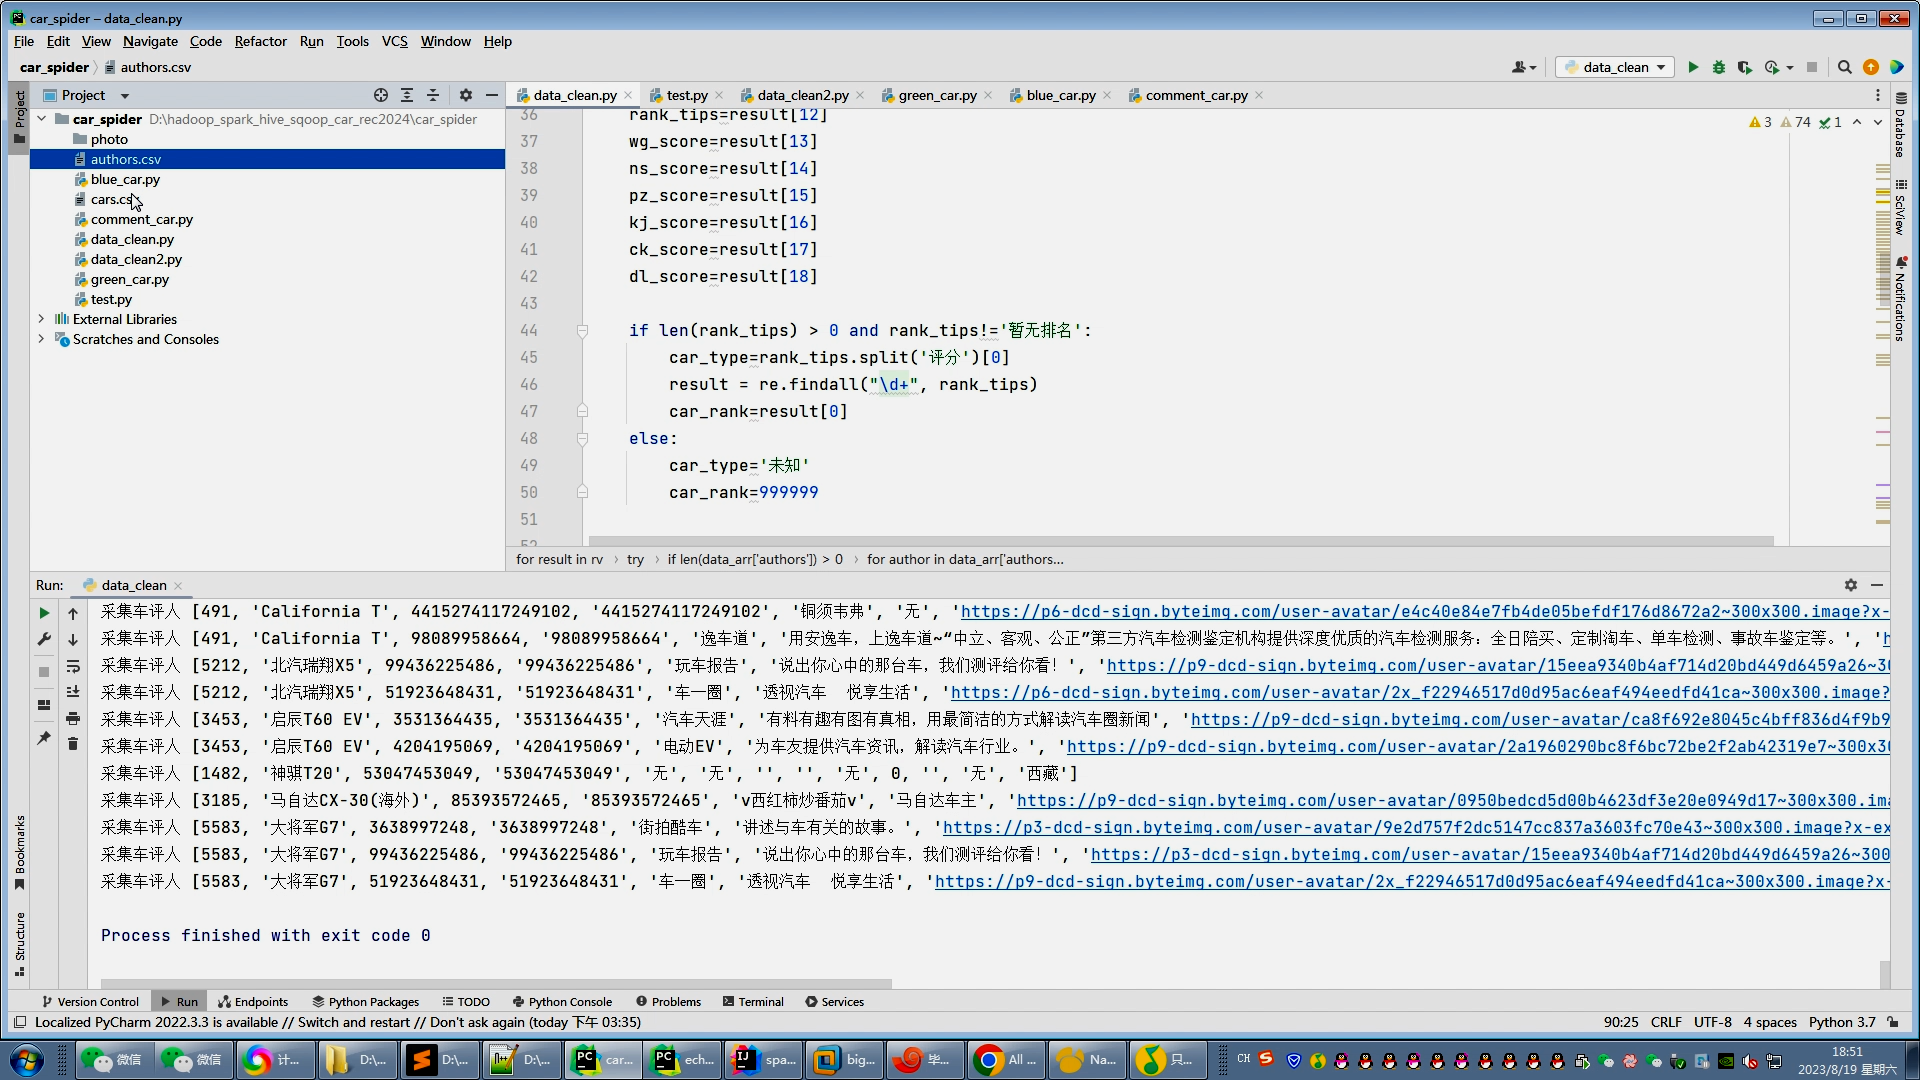Open Project view dropdown arrow
1920x1080 pixels.
tap(125, 96)
